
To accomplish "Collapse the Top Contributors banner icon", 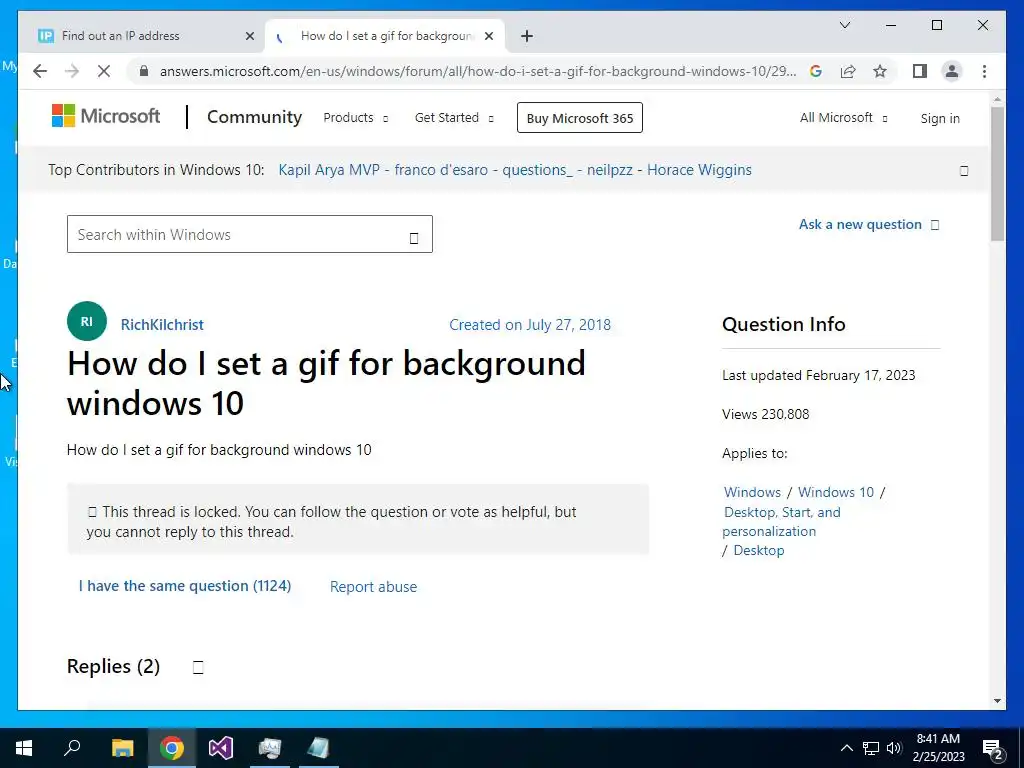I will point(964,171).
